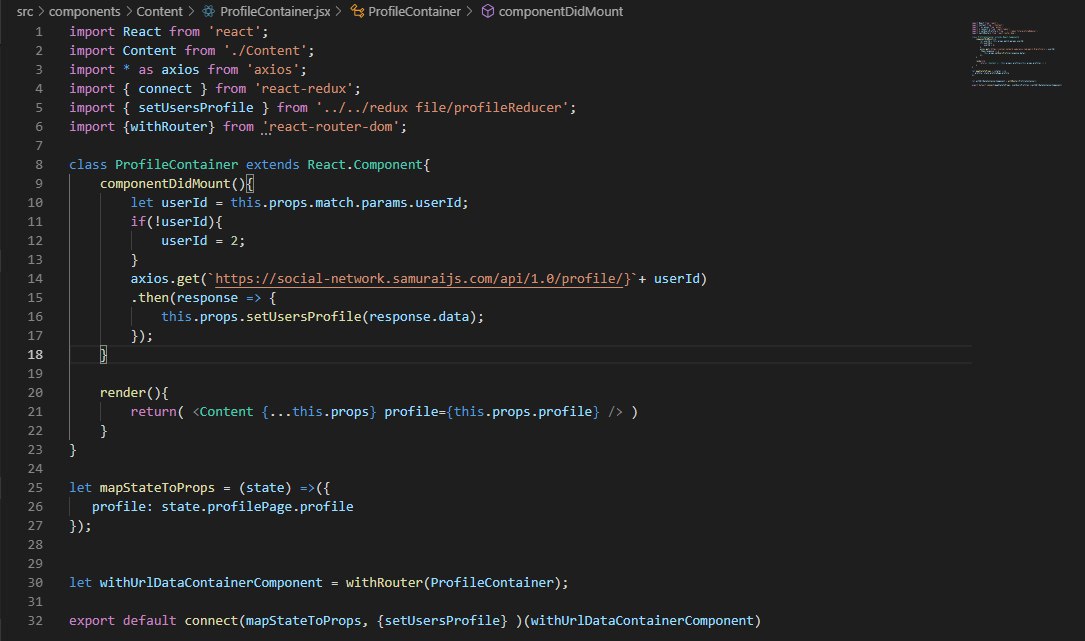Click line number 32 in gutter
This screenshot has height=641, width=1085.
pos(35,620)
